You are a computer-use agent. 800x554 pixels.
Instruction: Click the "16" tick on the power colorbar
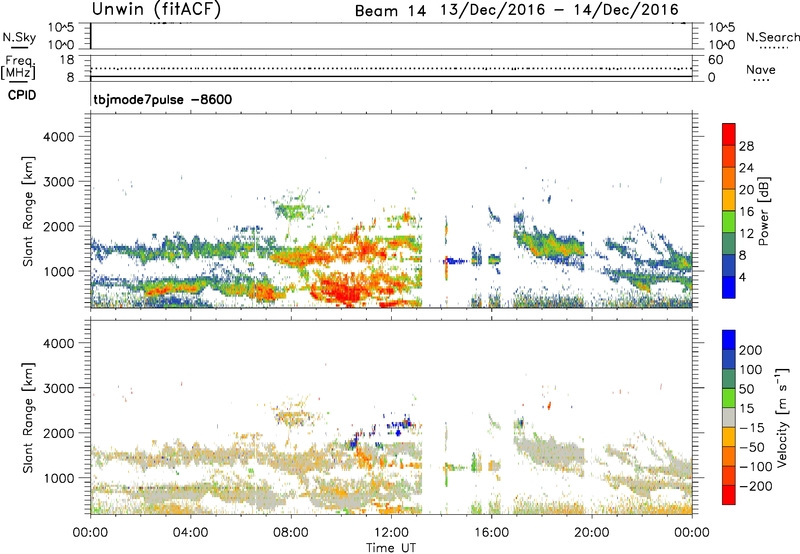[746, 212]
